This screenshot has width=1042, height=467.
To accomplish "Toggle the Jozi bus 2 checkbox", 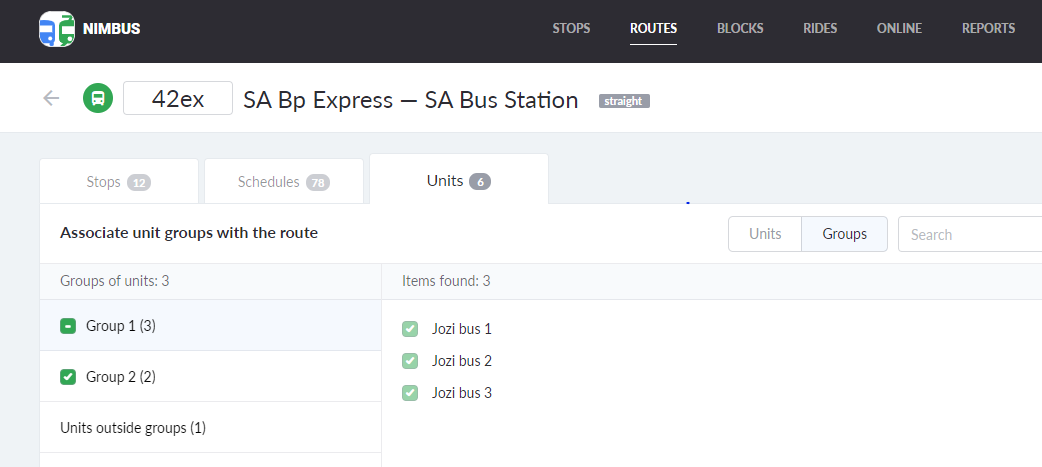I will (x=410, y=361).
